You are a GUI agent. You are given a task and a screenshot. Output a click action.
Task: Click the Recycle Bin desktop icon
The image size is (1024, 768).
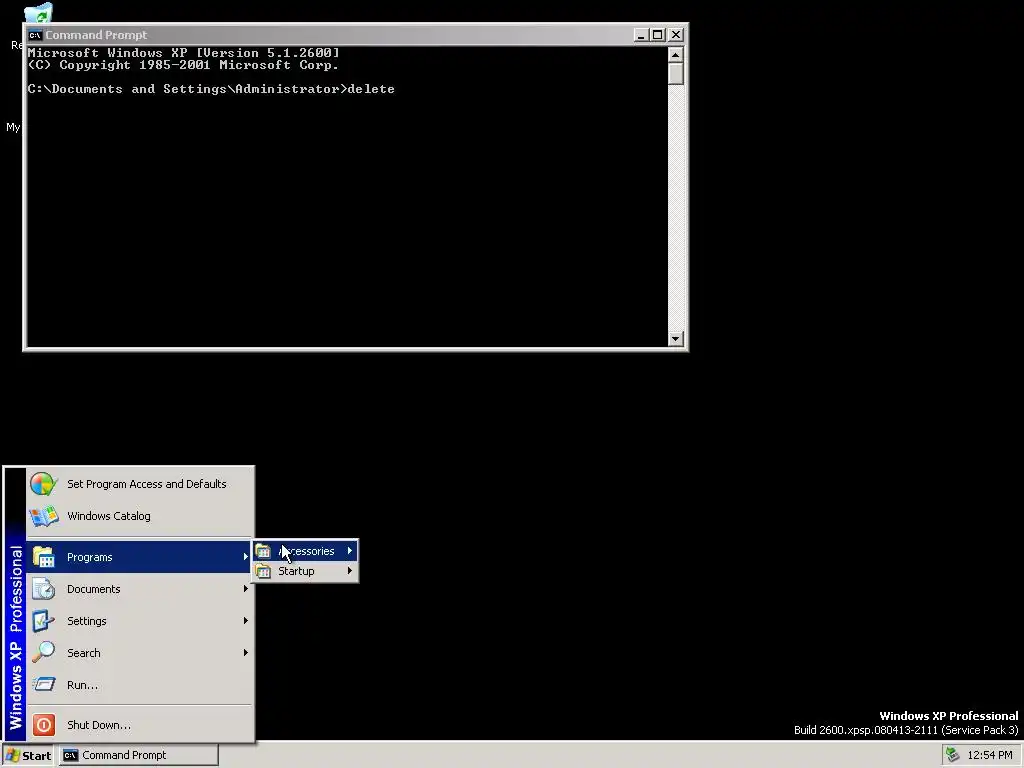pyautogui.click(x=38, y=13)
